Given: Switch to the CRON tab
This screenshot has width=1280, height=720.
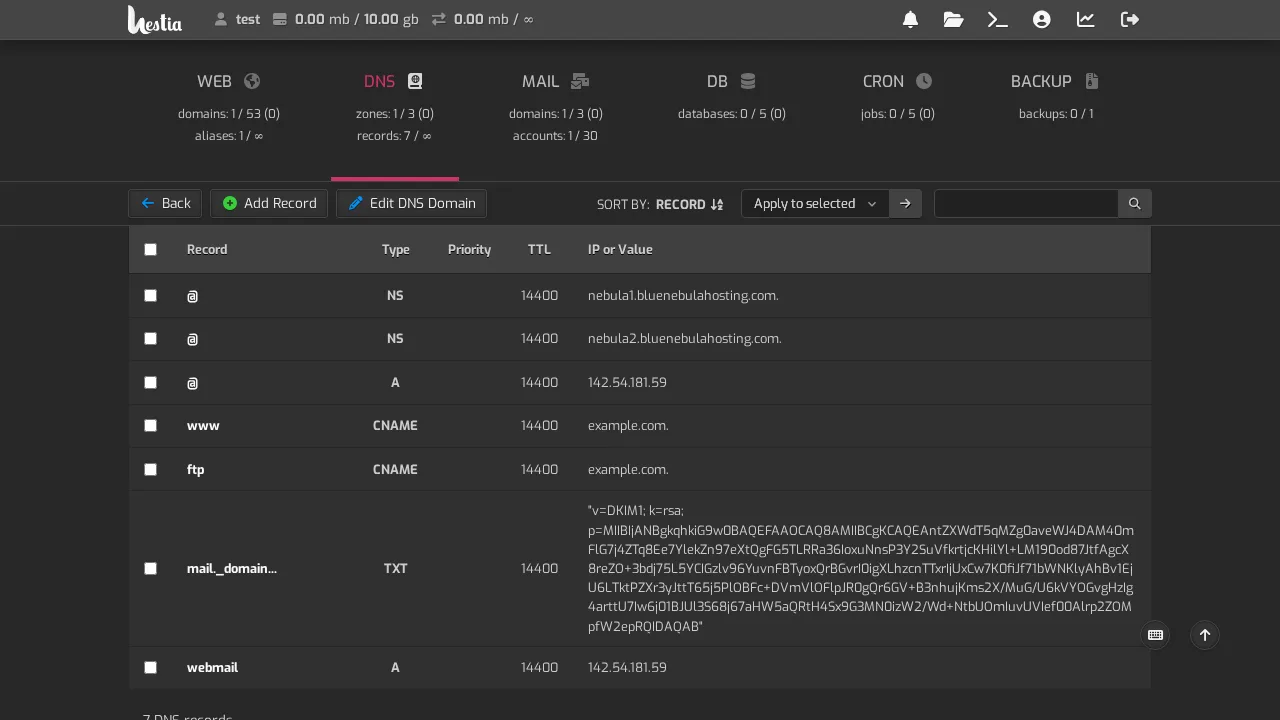Looking at the screenshot, I should pyautogui.click(x=898, y=109).
